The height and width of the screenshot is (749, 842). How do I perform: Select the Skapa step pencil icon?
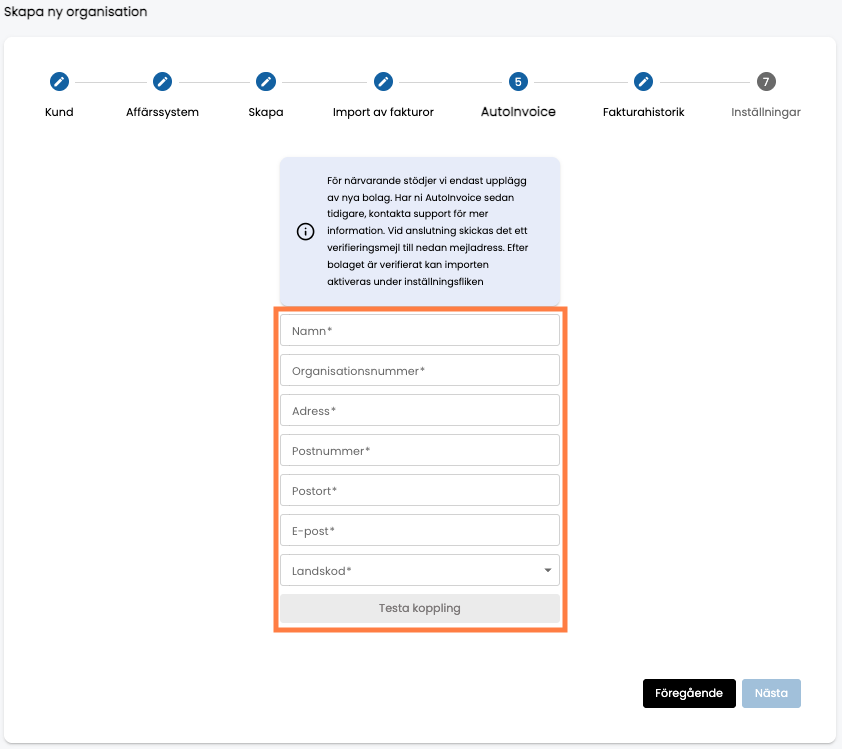266,82
